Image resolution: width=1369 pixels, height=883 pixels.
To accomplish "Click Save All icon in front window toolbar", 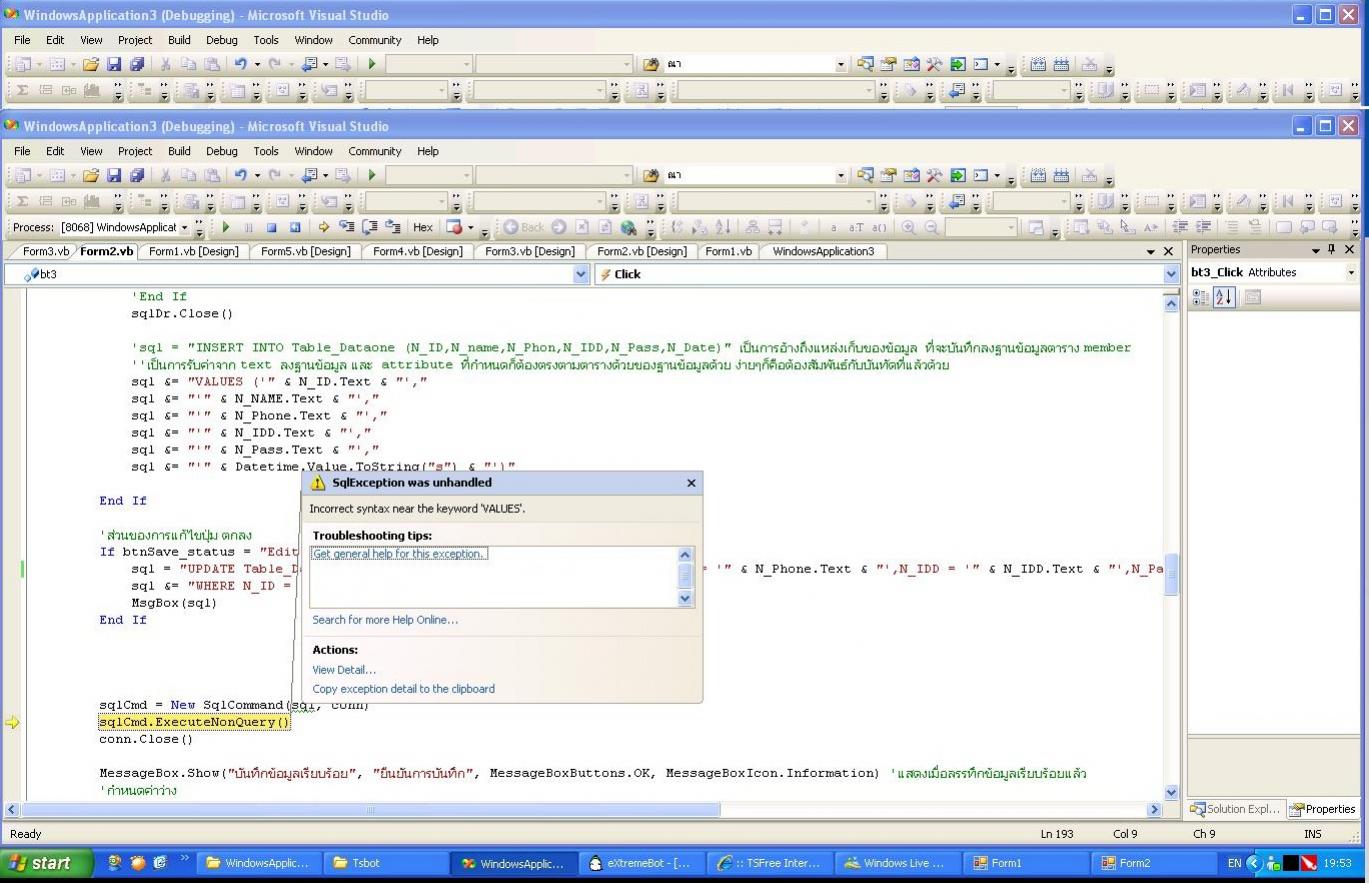I will point(137,175).
